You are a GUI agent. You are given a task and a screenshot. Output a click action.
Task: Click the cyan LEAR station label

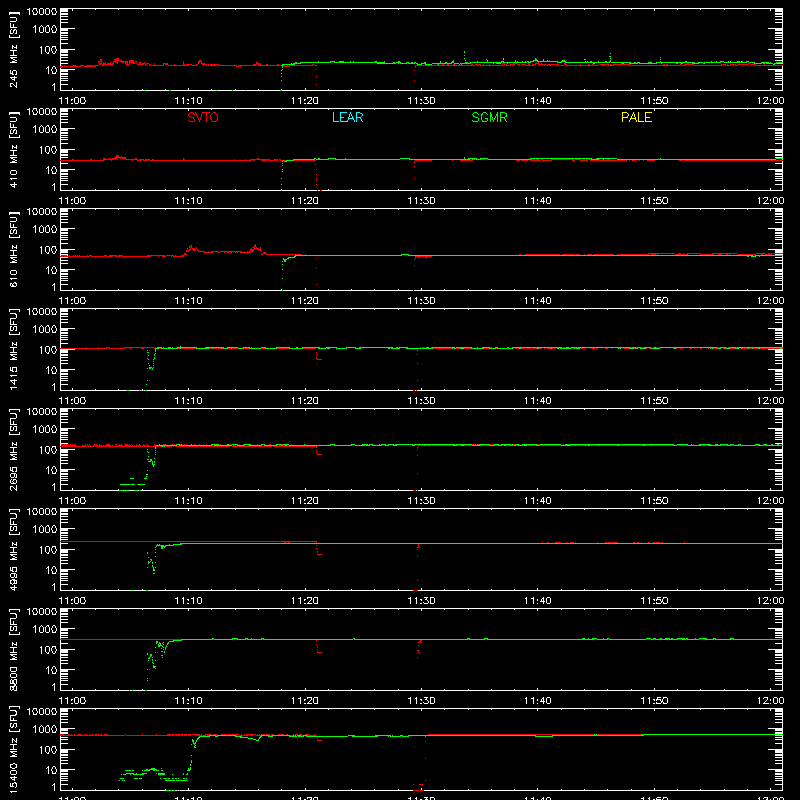click(x=347, y=117)
